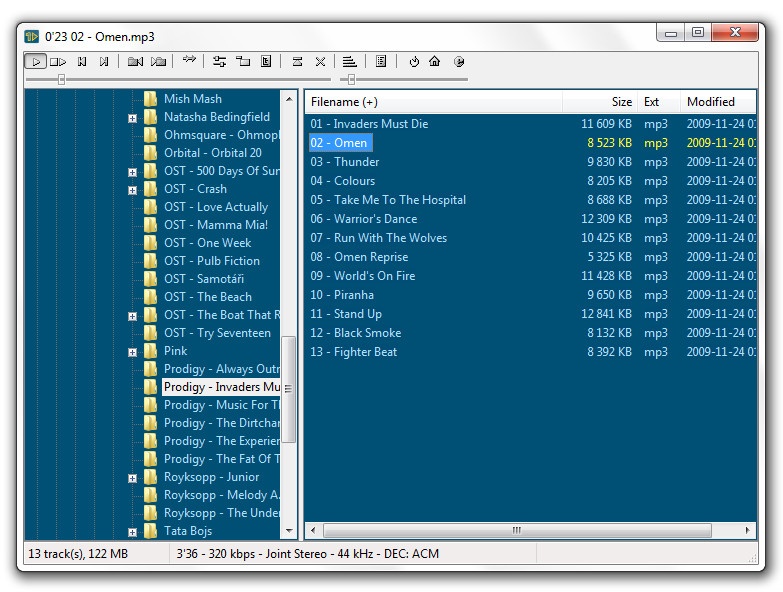Expand the OST - The Boat That R folder
Screen dimensions: 783x592
pos(132,316)
